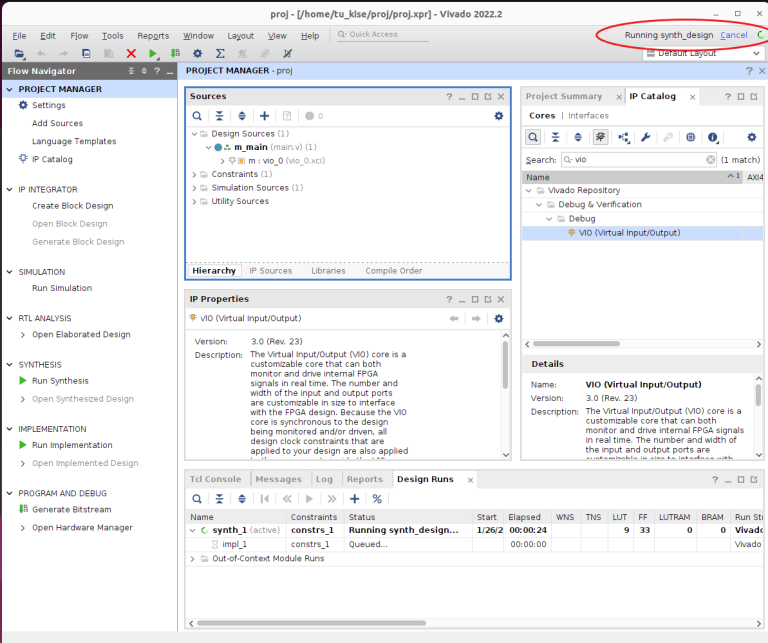This screenshot has height=643, width=768.
Task: Expand Out-of-Context Module Runs row
Action: [x=192, y=558]
